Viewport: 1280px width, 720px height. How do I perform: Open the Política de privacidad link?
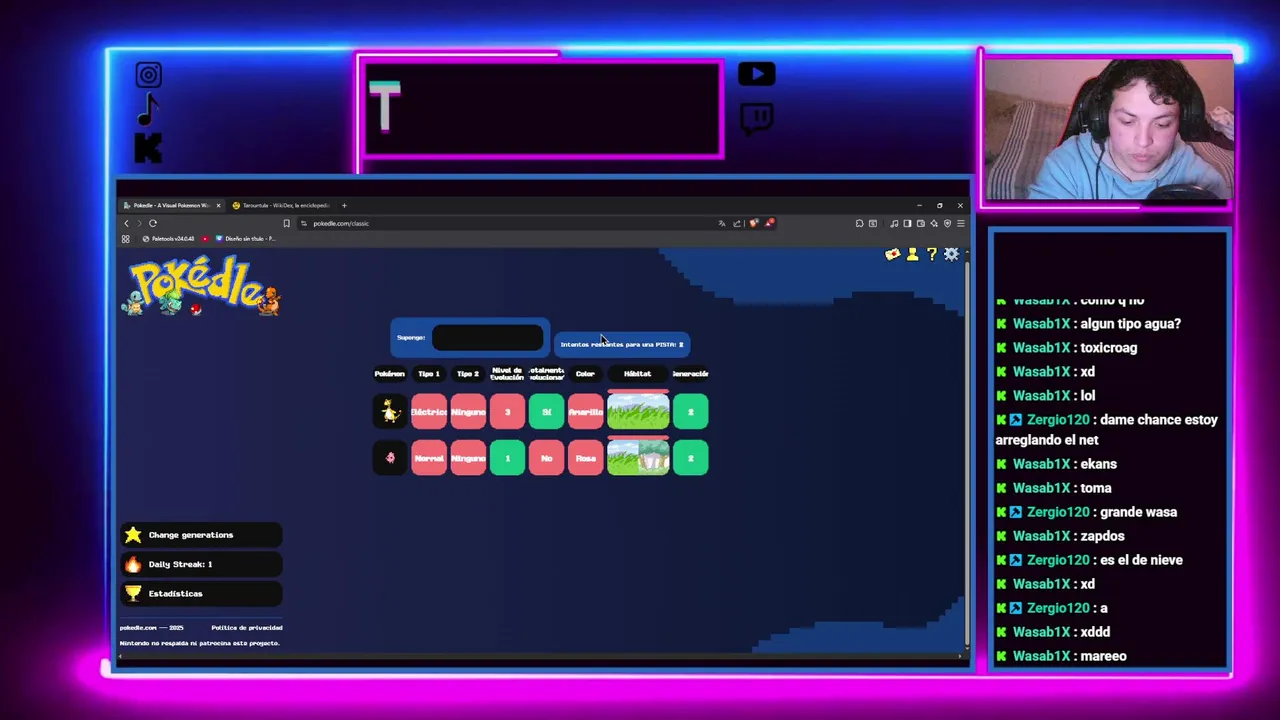(246, 628)
